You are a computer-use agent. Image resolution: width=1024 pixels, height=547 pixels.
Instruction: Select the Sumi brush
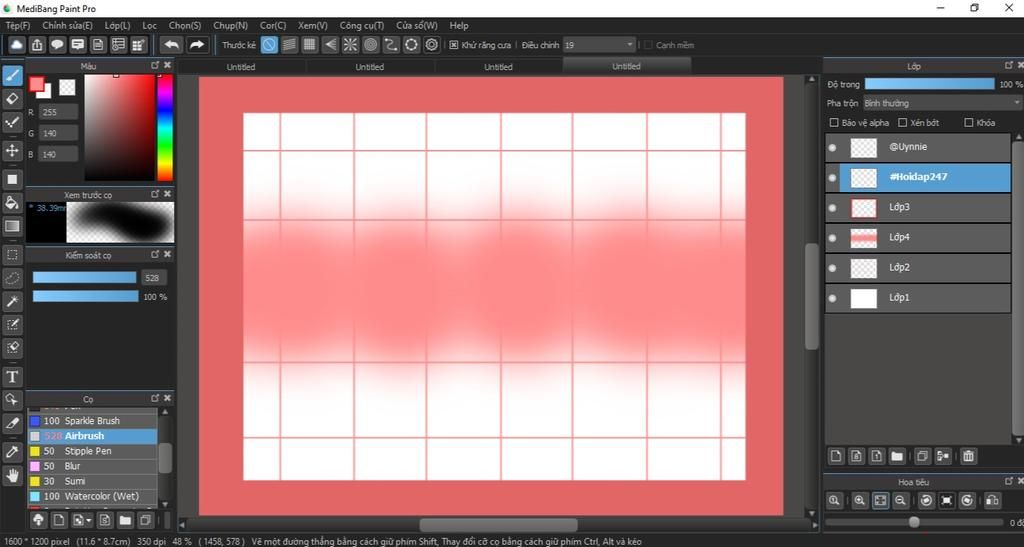coord(92,481)
